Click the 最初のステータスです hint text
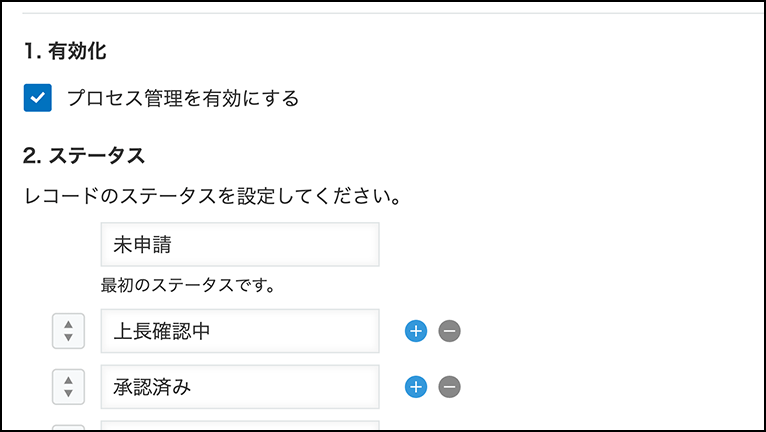Screen dimensions: 766x432 click(188, 285)
